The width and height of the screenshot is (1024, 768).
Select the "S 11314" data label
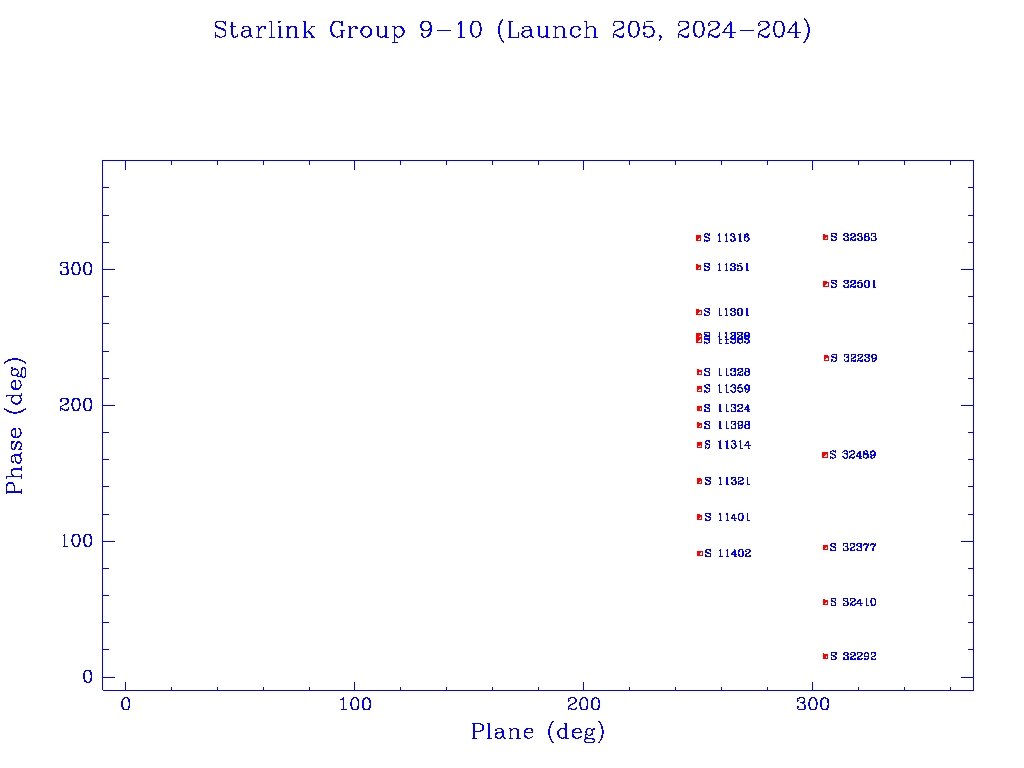click(x=728, y=445)
